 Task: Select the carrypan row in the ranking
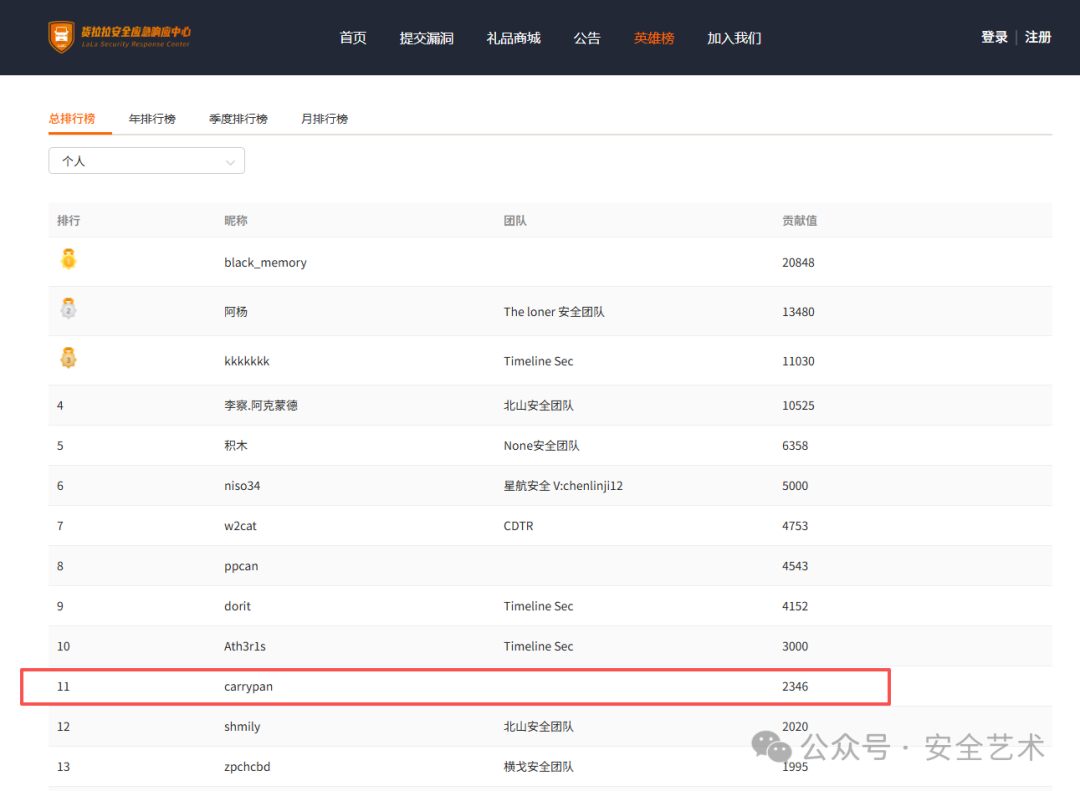[455, 686]
